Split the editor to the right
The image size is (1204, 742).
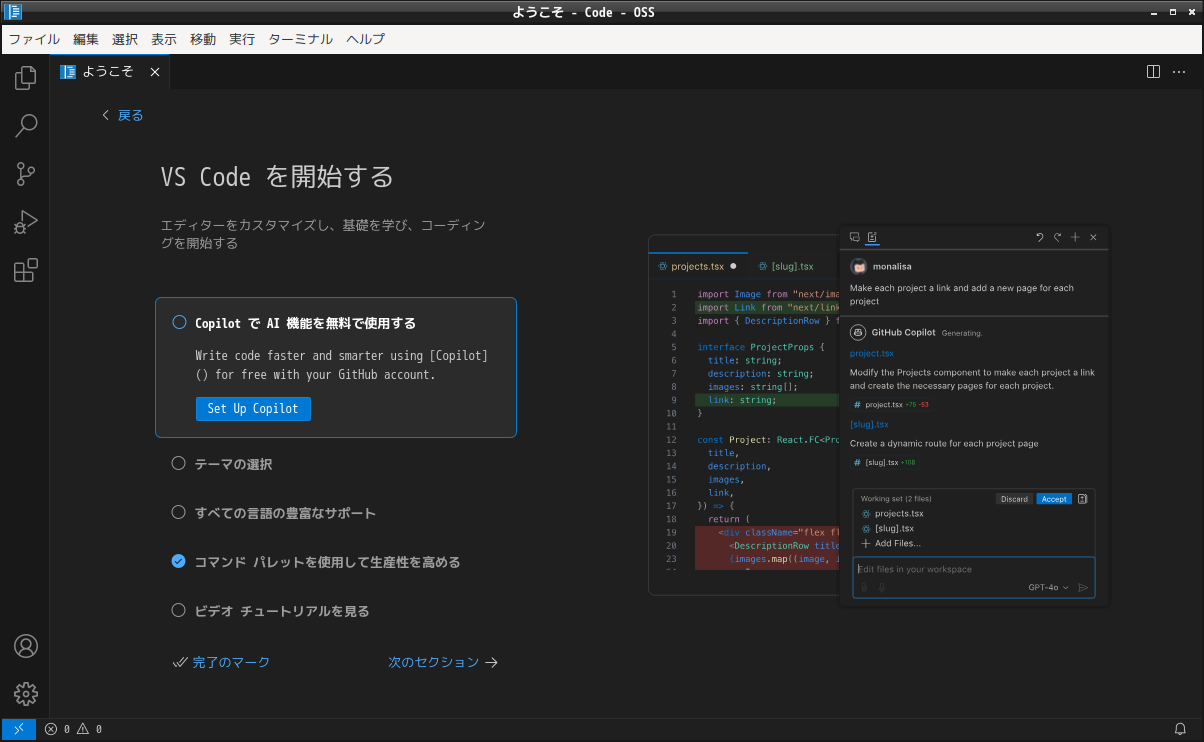[x=1153, y=72]
